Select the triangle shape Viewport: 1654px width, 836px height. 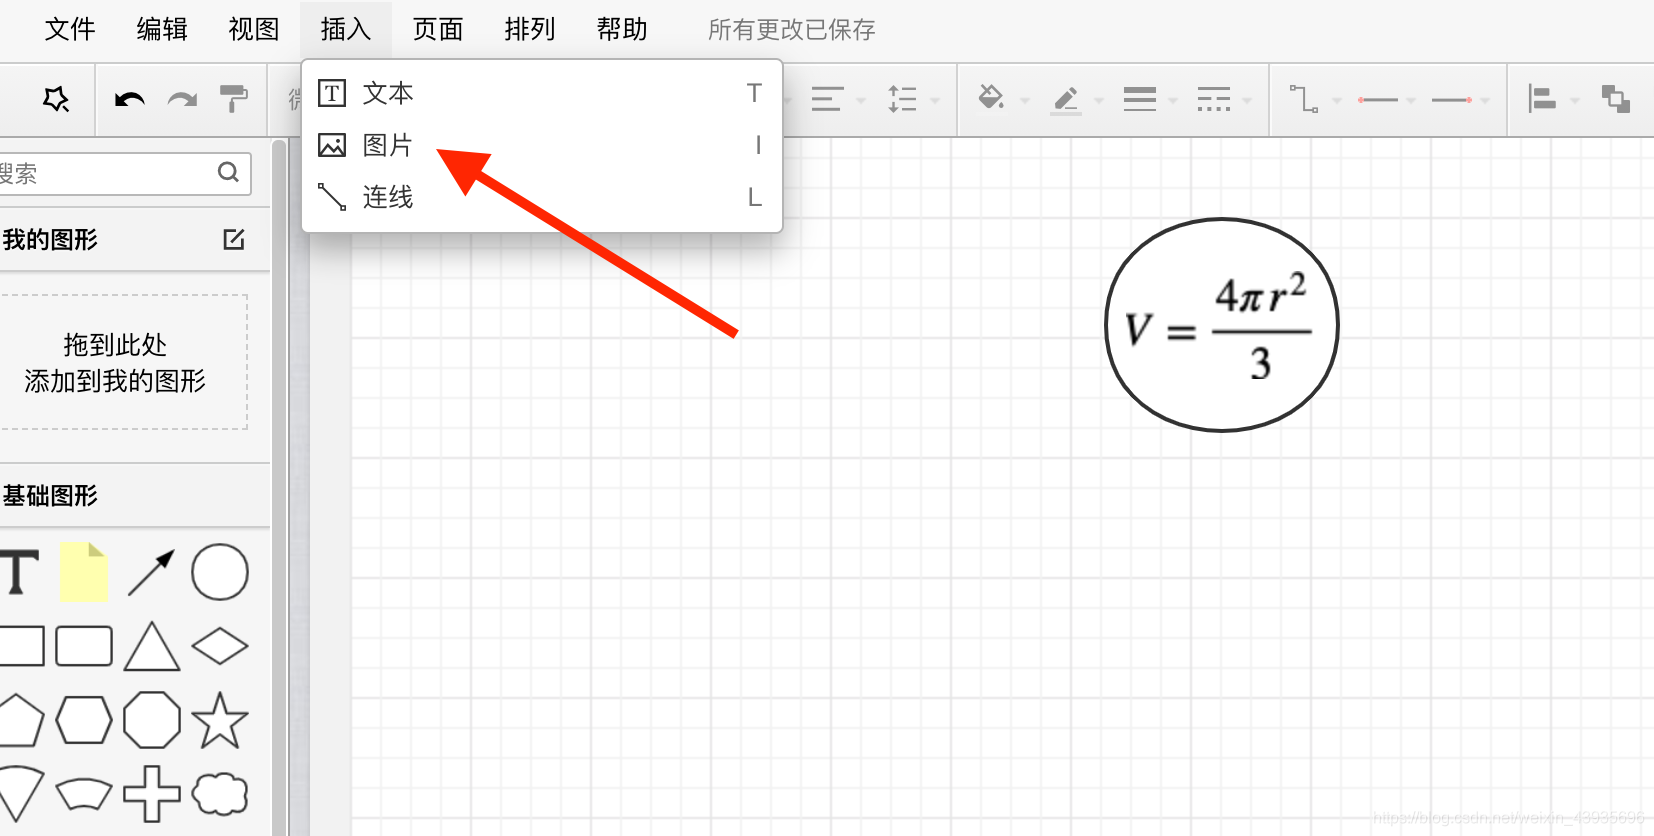[152, 646]
